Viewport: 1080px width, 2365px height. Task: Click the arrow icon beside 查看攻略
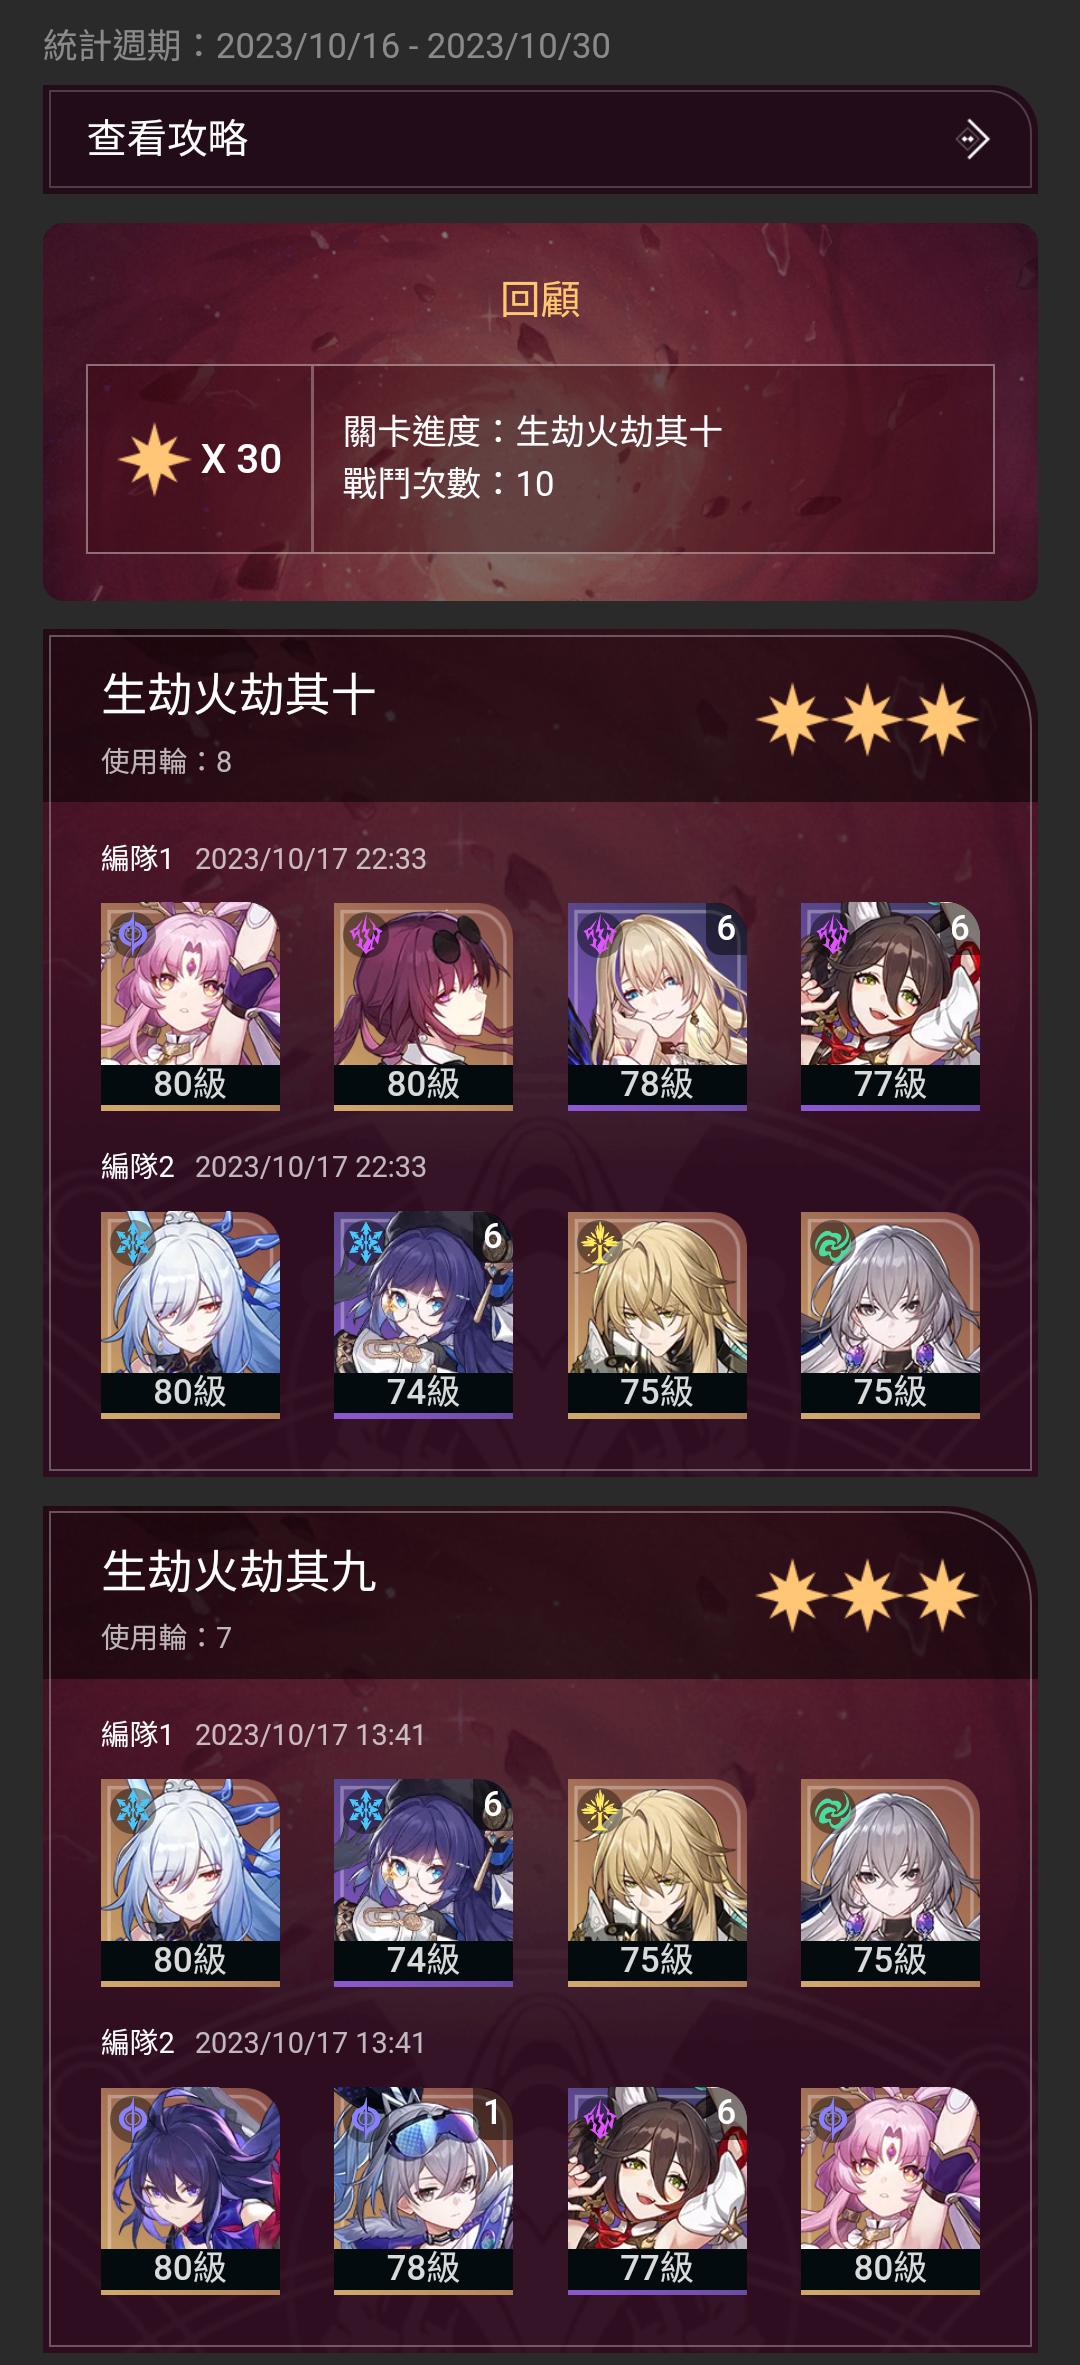tap(973, 139)
